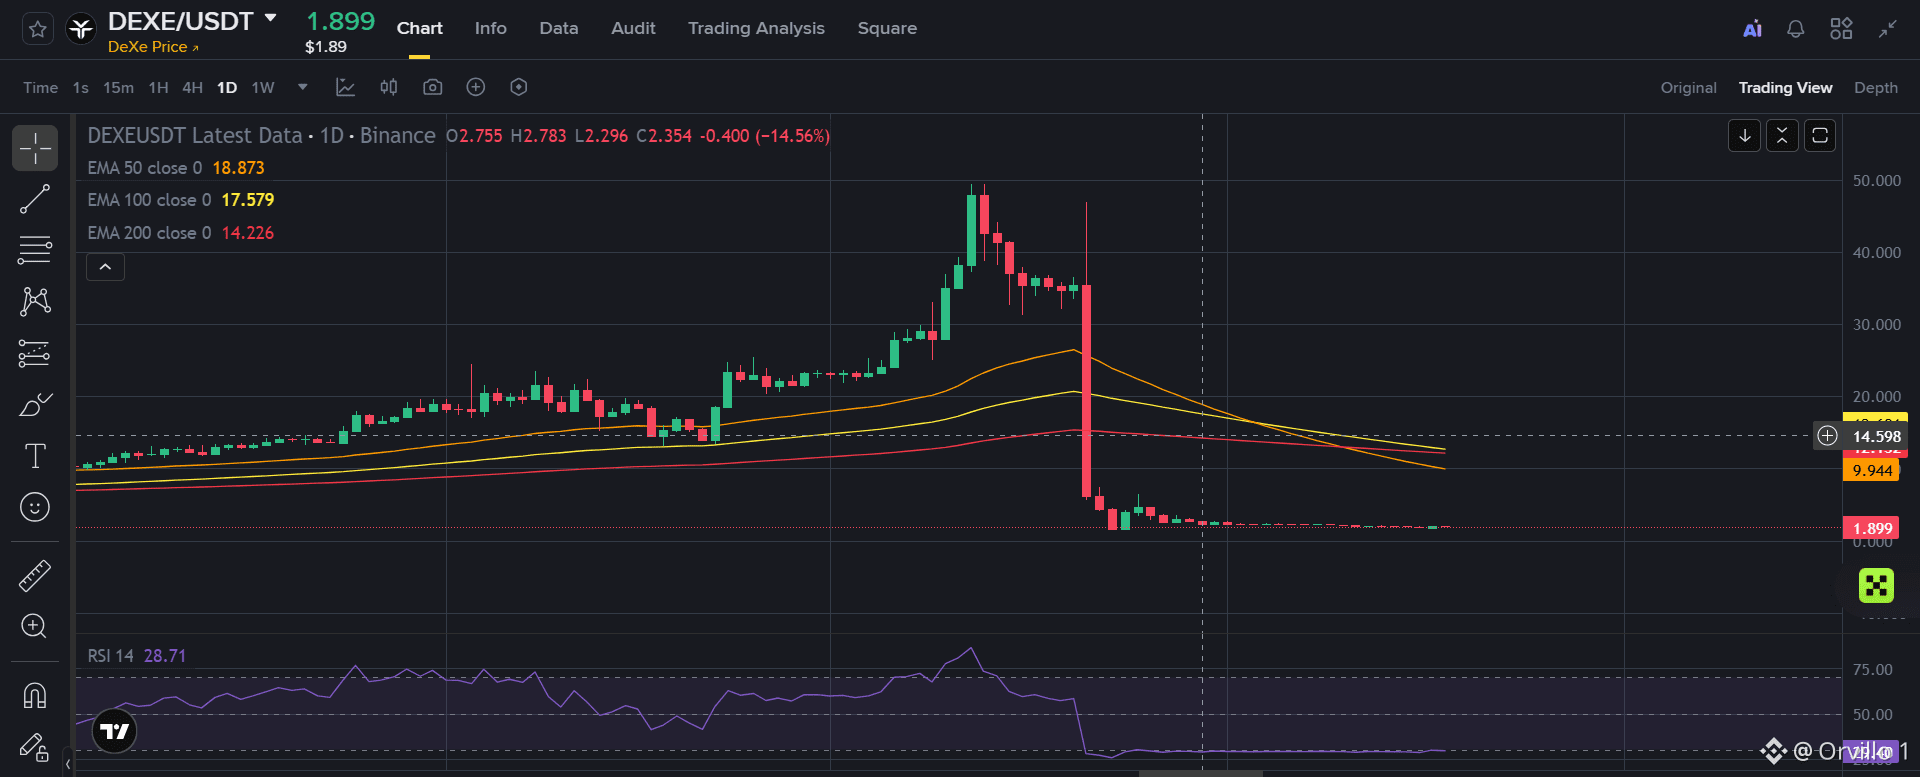Click the EMA 50 close indicator label
This screenshot has height=777, width=1920.
point(145,168)
